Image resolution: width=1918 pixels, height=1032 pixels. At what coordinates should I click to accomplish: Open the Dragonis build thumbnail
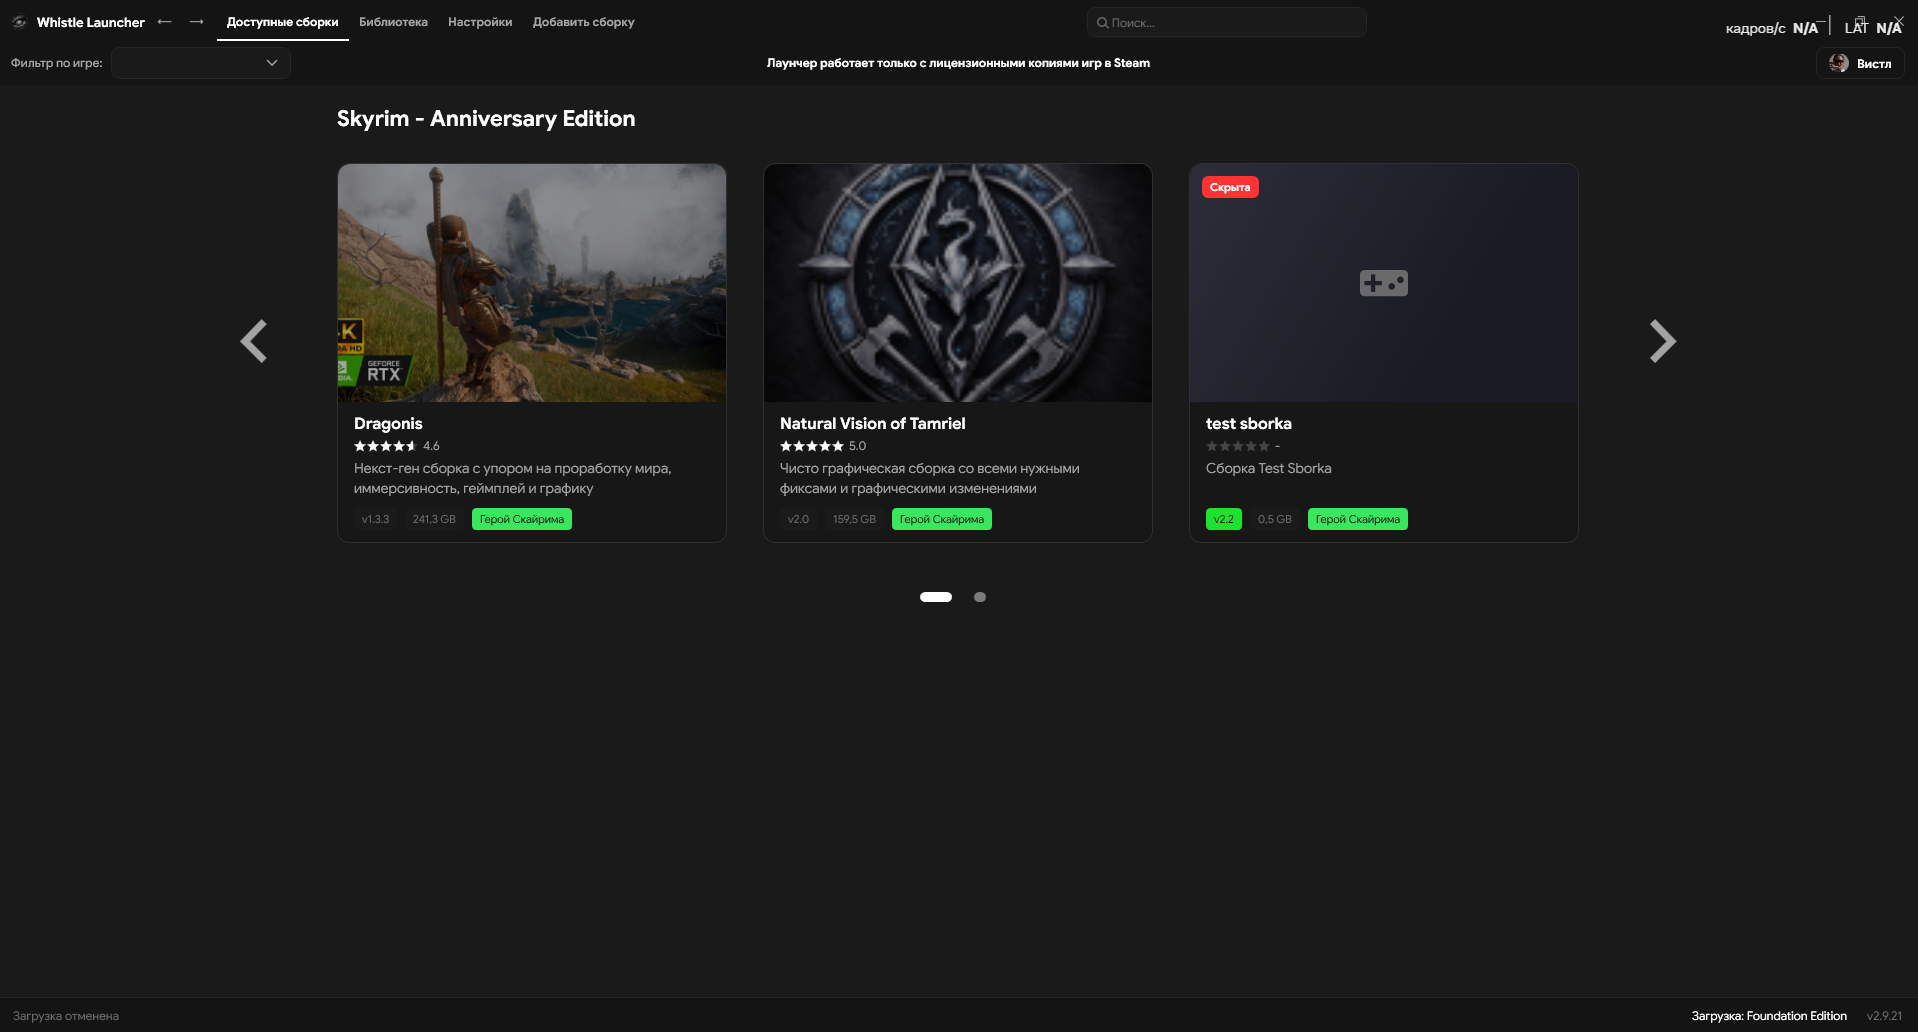pos(531,282)
